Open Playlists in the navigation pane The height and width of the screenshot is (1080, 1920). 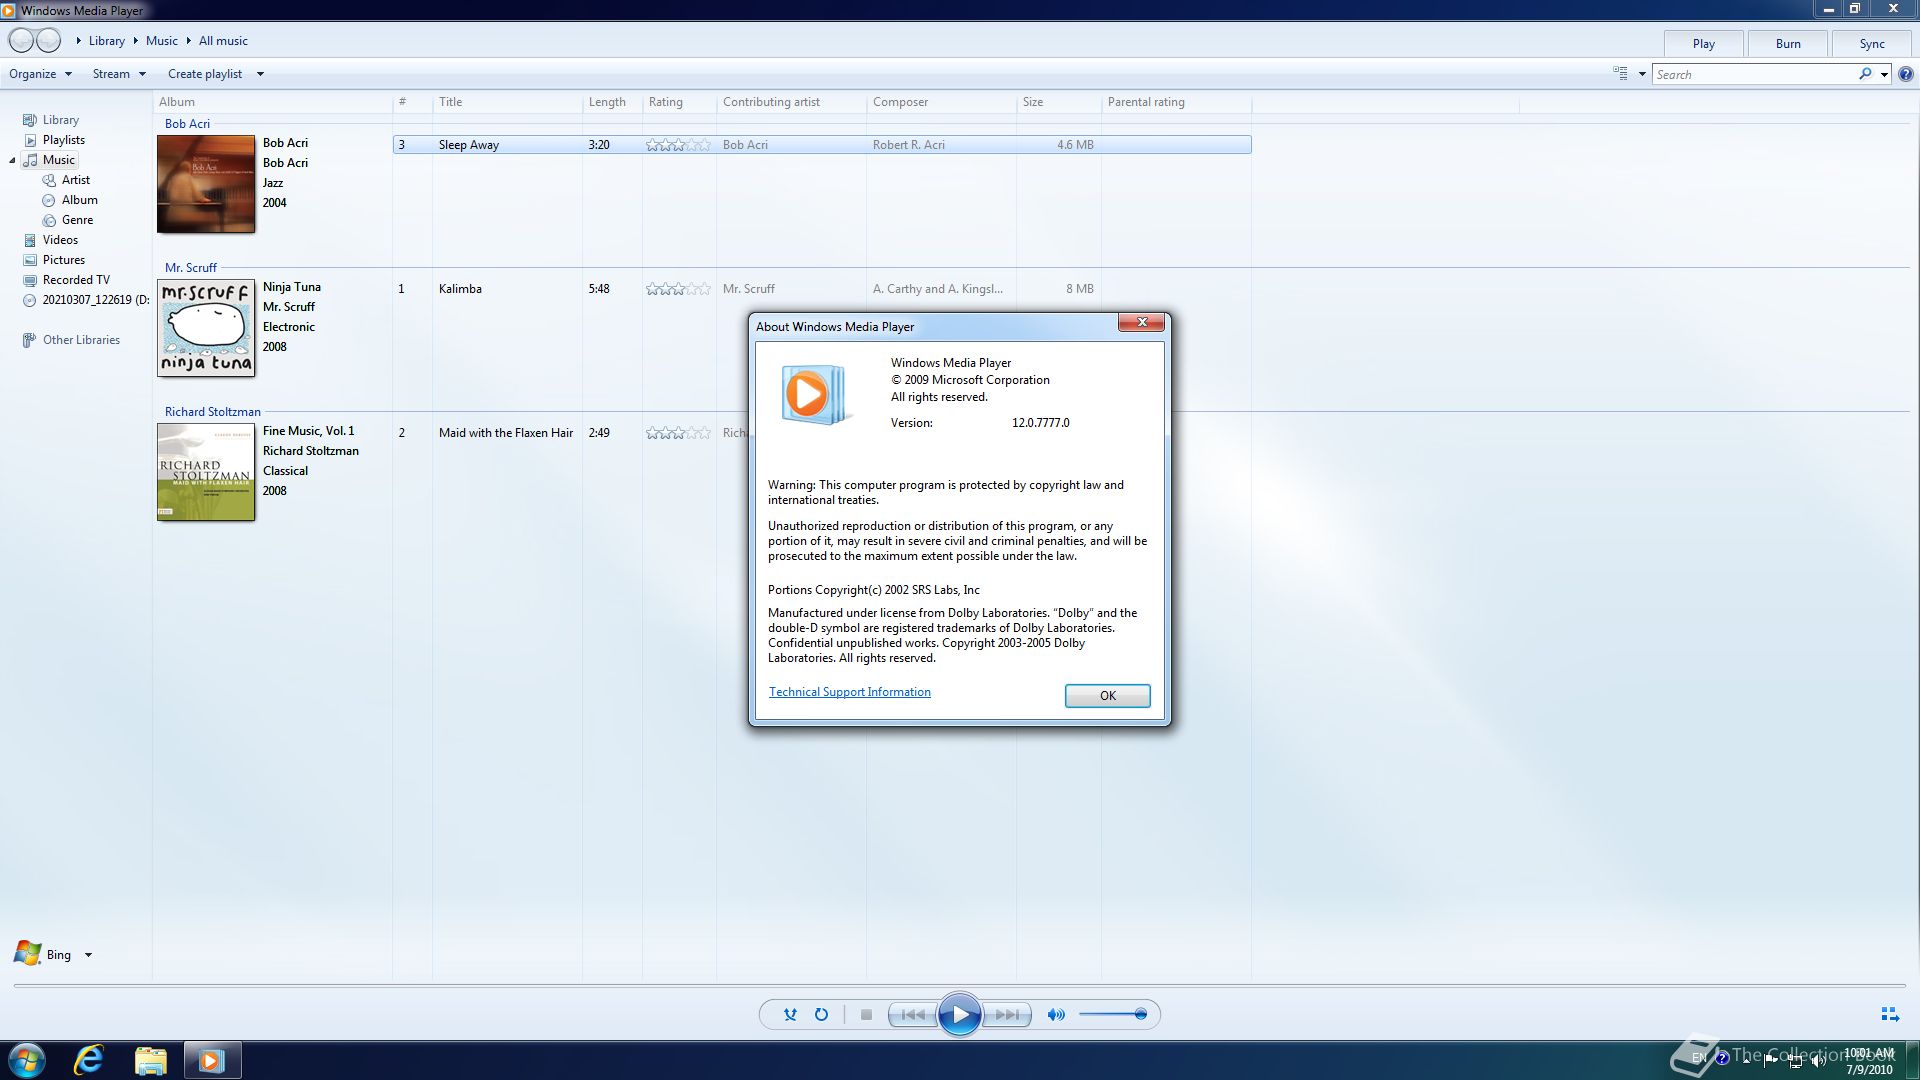click(x=63, y=140)
